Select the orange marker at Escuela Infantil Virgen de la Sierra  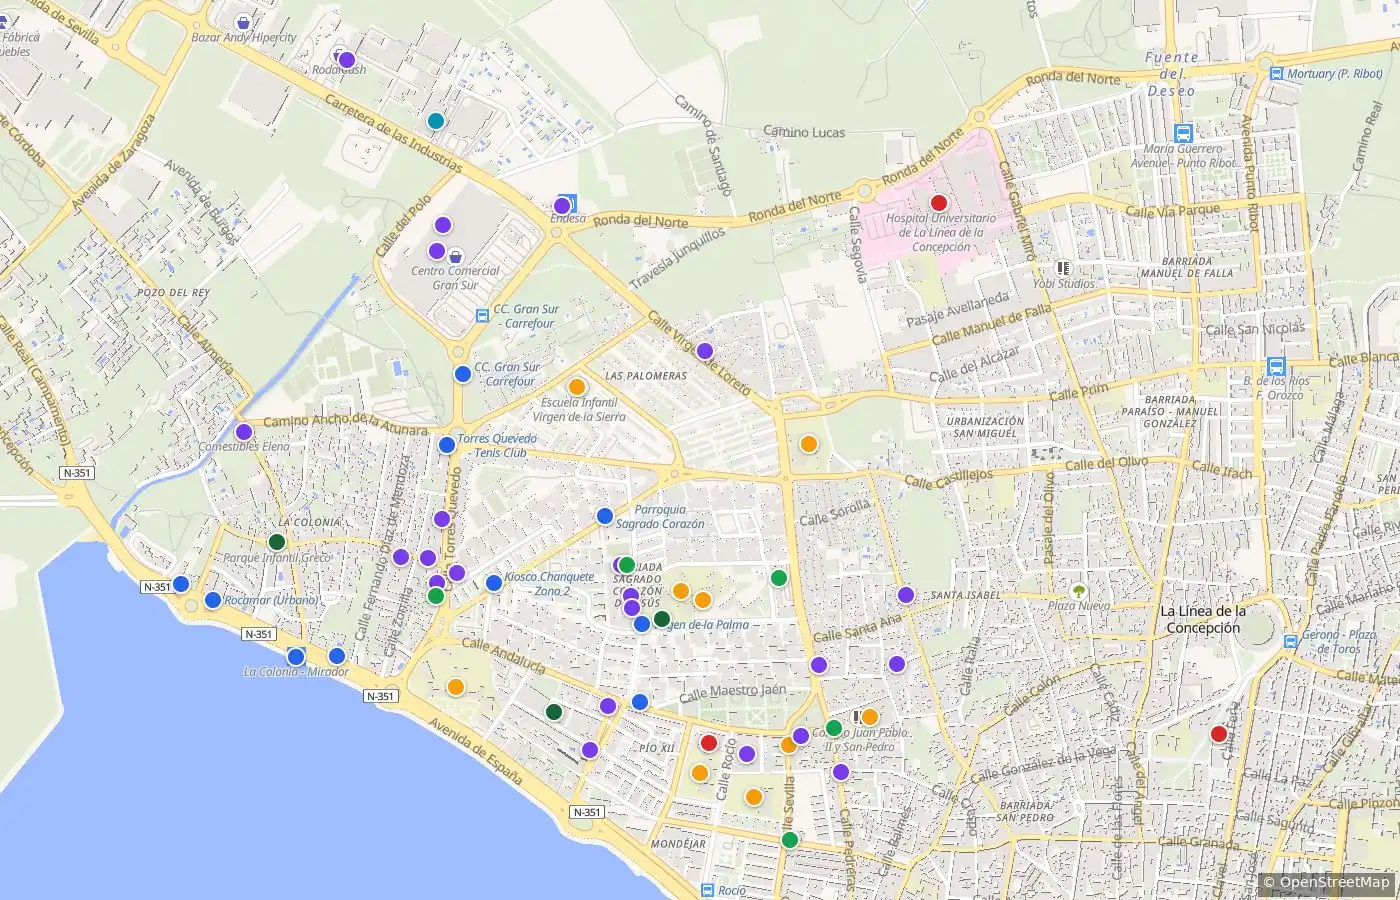[x=576, y=387]
